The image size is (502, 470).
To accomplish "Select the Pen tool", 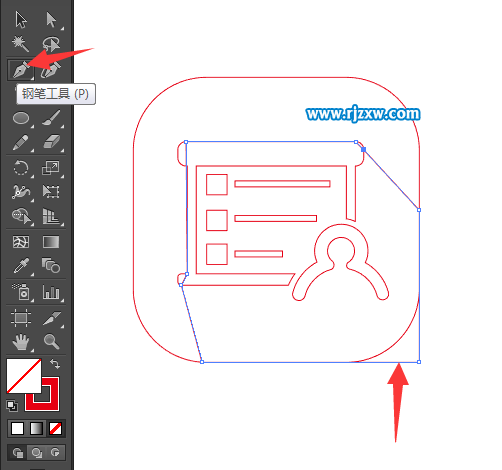I will (21, 70).
